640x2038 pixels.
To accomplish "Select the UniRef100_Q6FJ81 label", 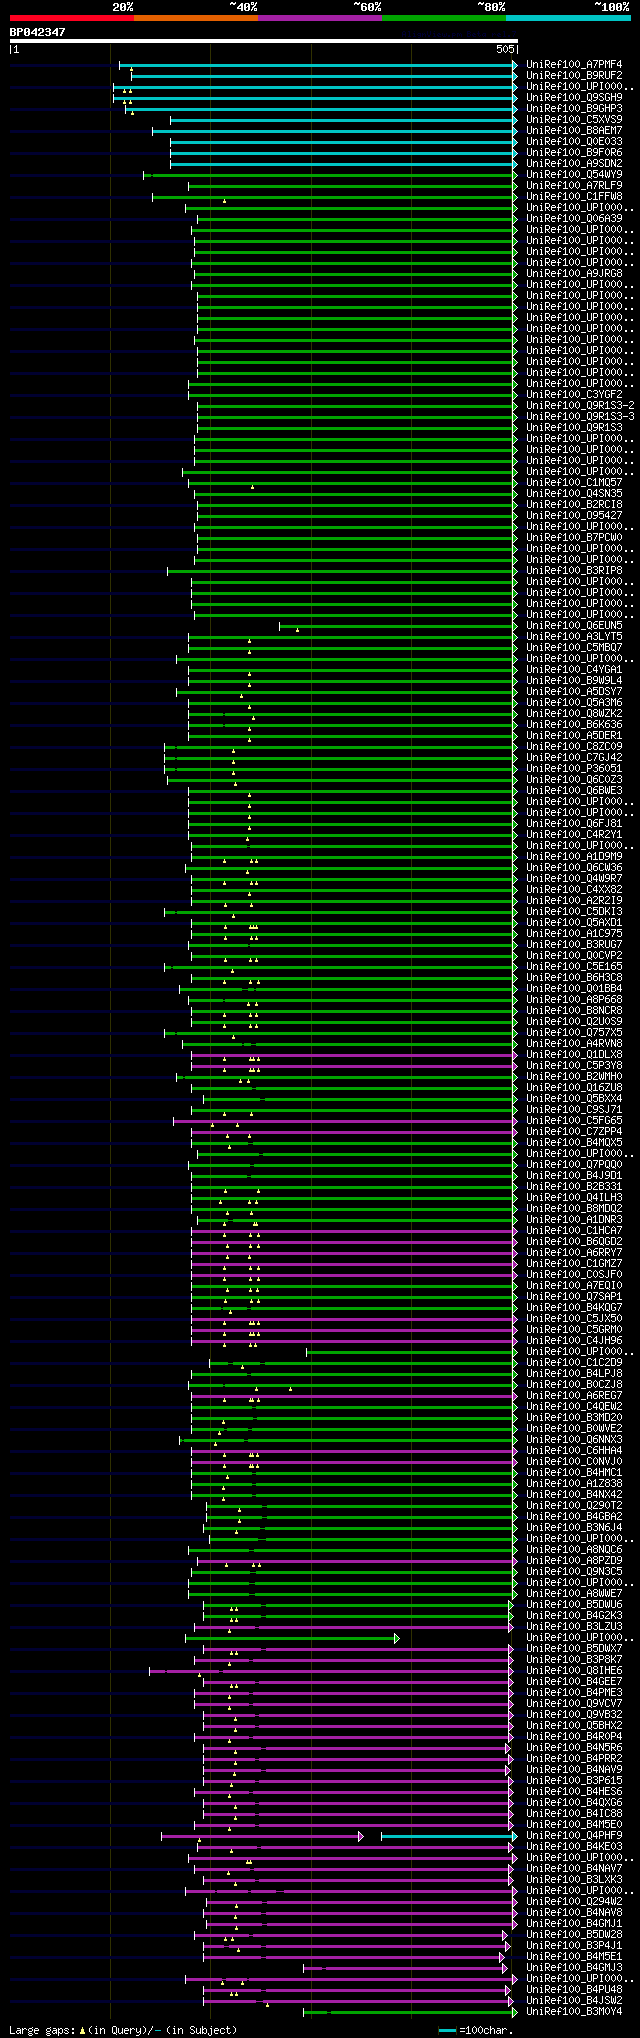I will click(574, 824).
